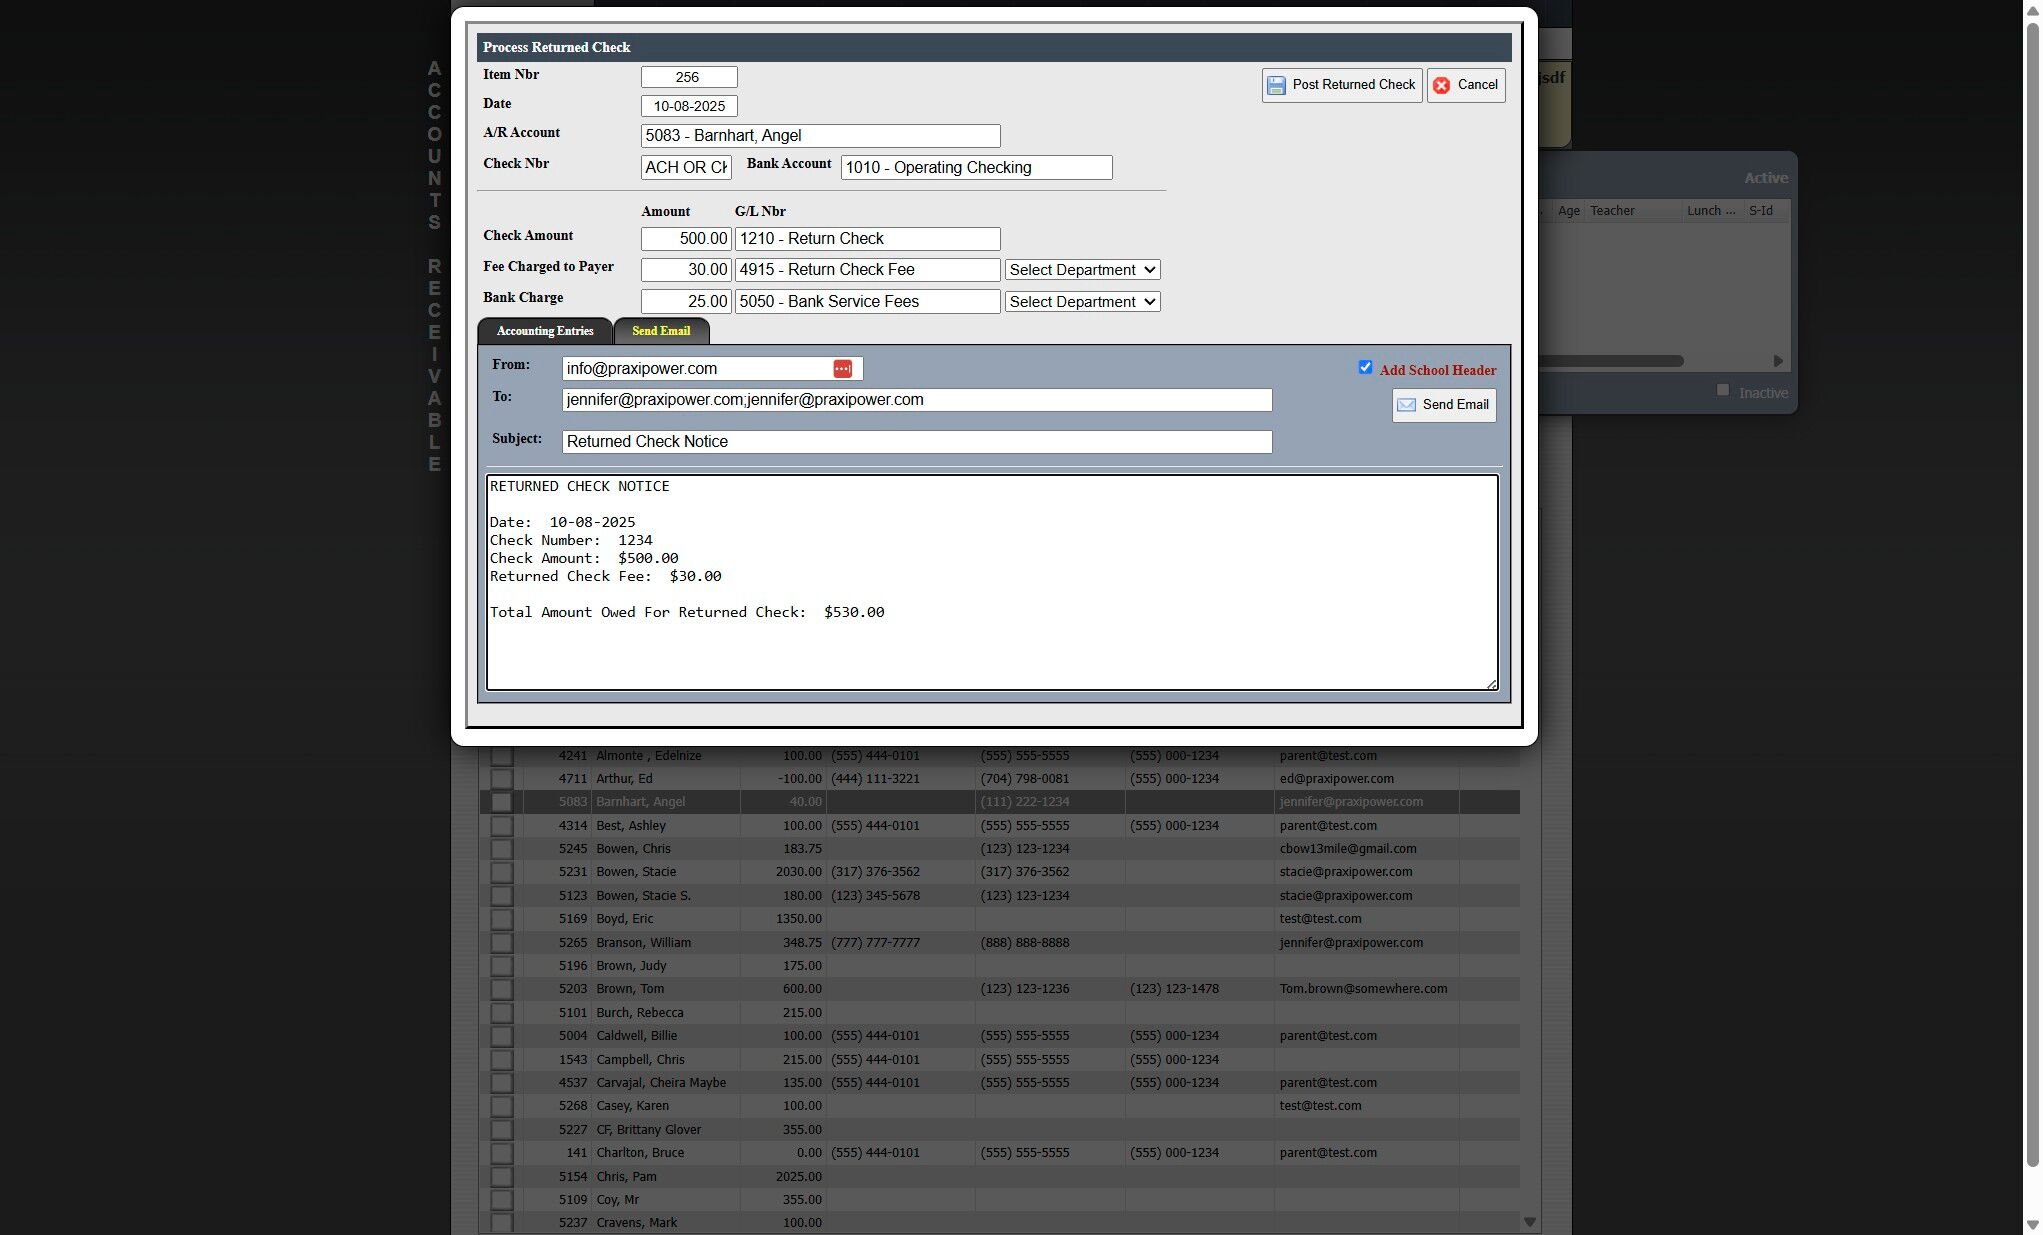2043x1235 pixels.
Task: Open Fee Charged department dropdown
Action: tap(1082, 270)
